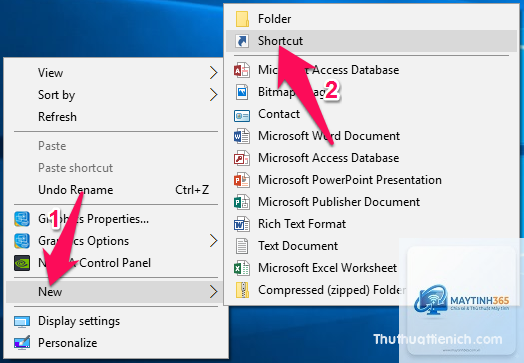Select the PowerPoint Presentation icon
The image size is (524, 363).
(x=242, y=180)
